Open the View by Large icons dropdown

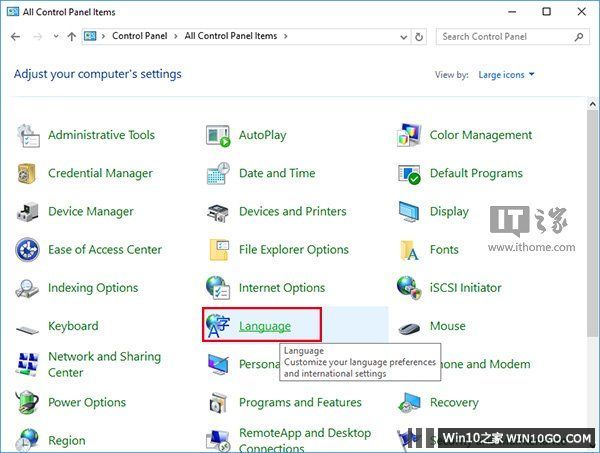pos(506,75)
